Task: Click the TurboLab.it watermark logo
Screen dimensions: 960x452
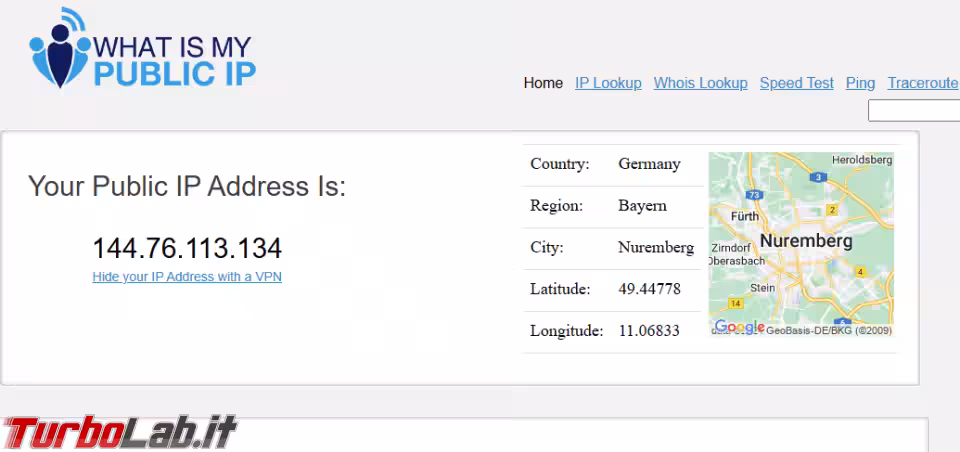Action: (x=120, y=433)
